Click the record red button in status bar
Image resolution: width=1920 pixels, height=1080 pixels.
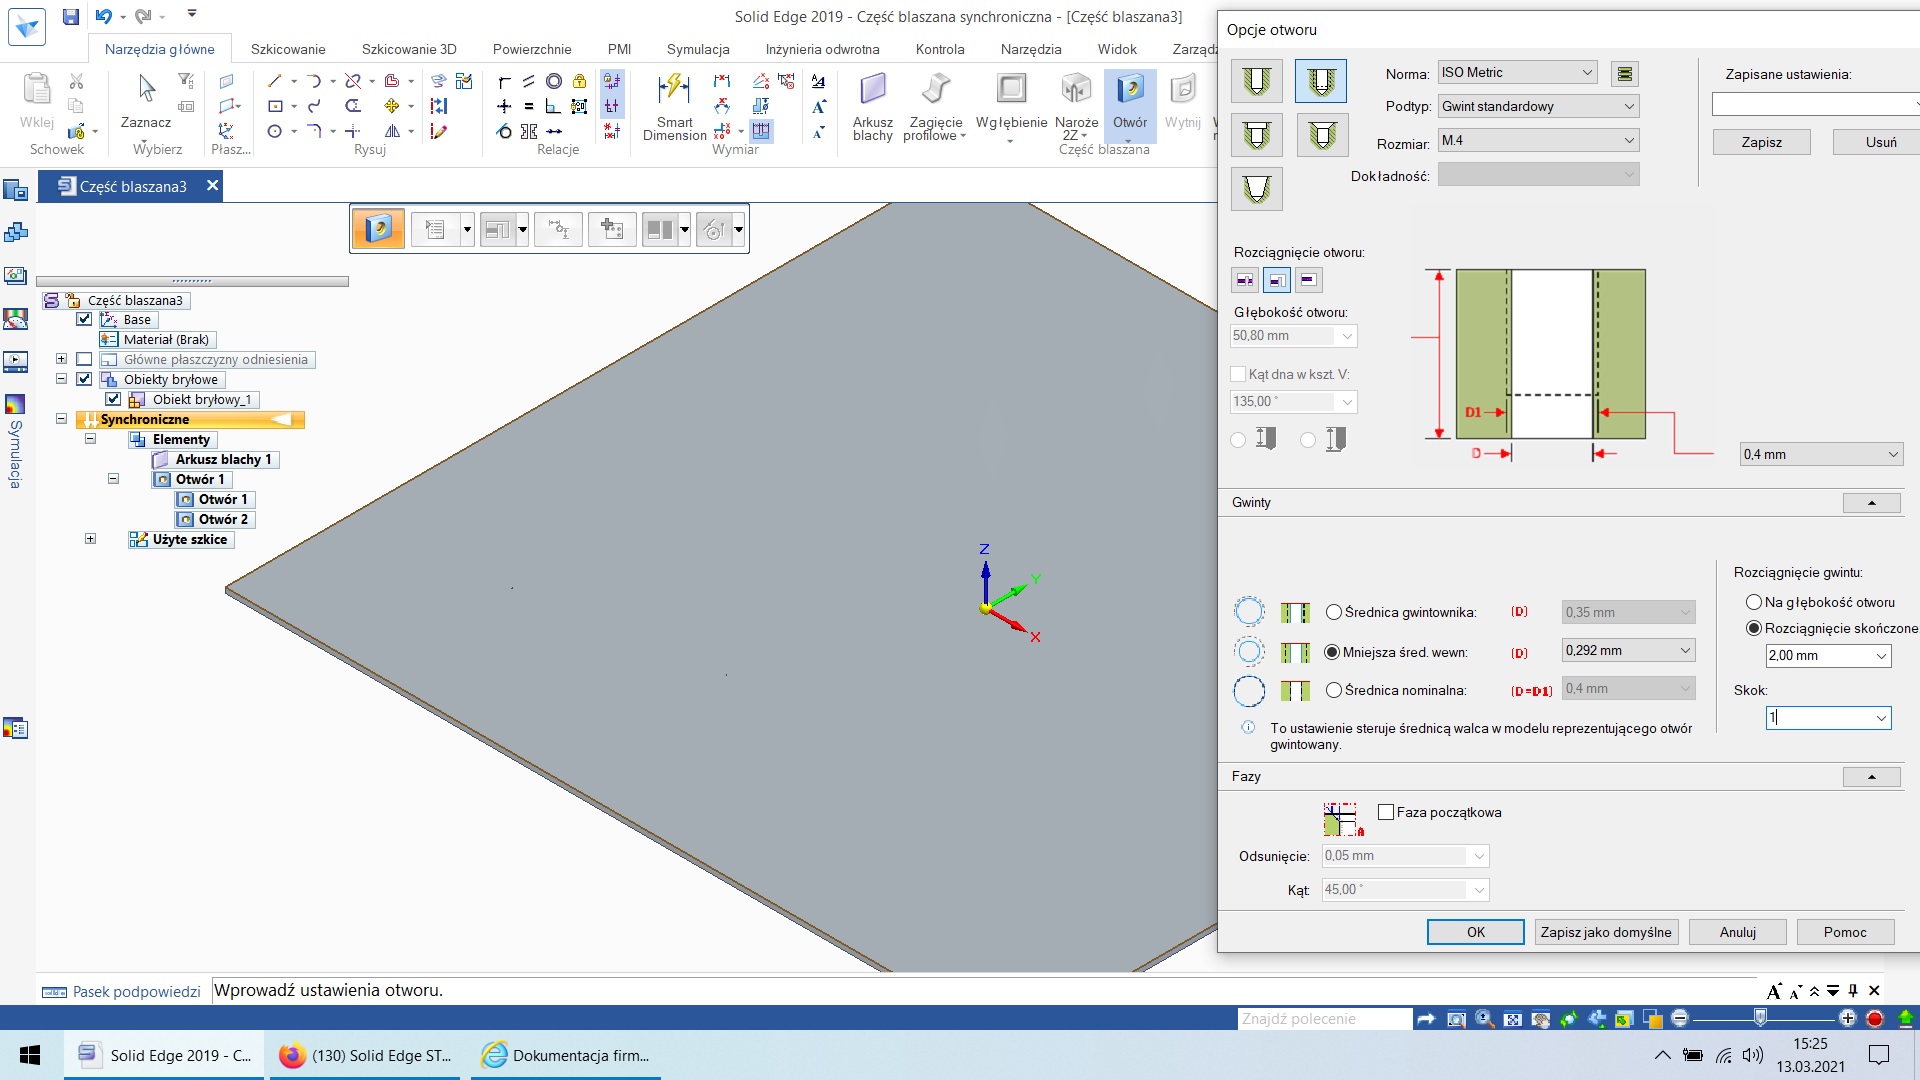pyautogui.click(x=1875, y=1019)
